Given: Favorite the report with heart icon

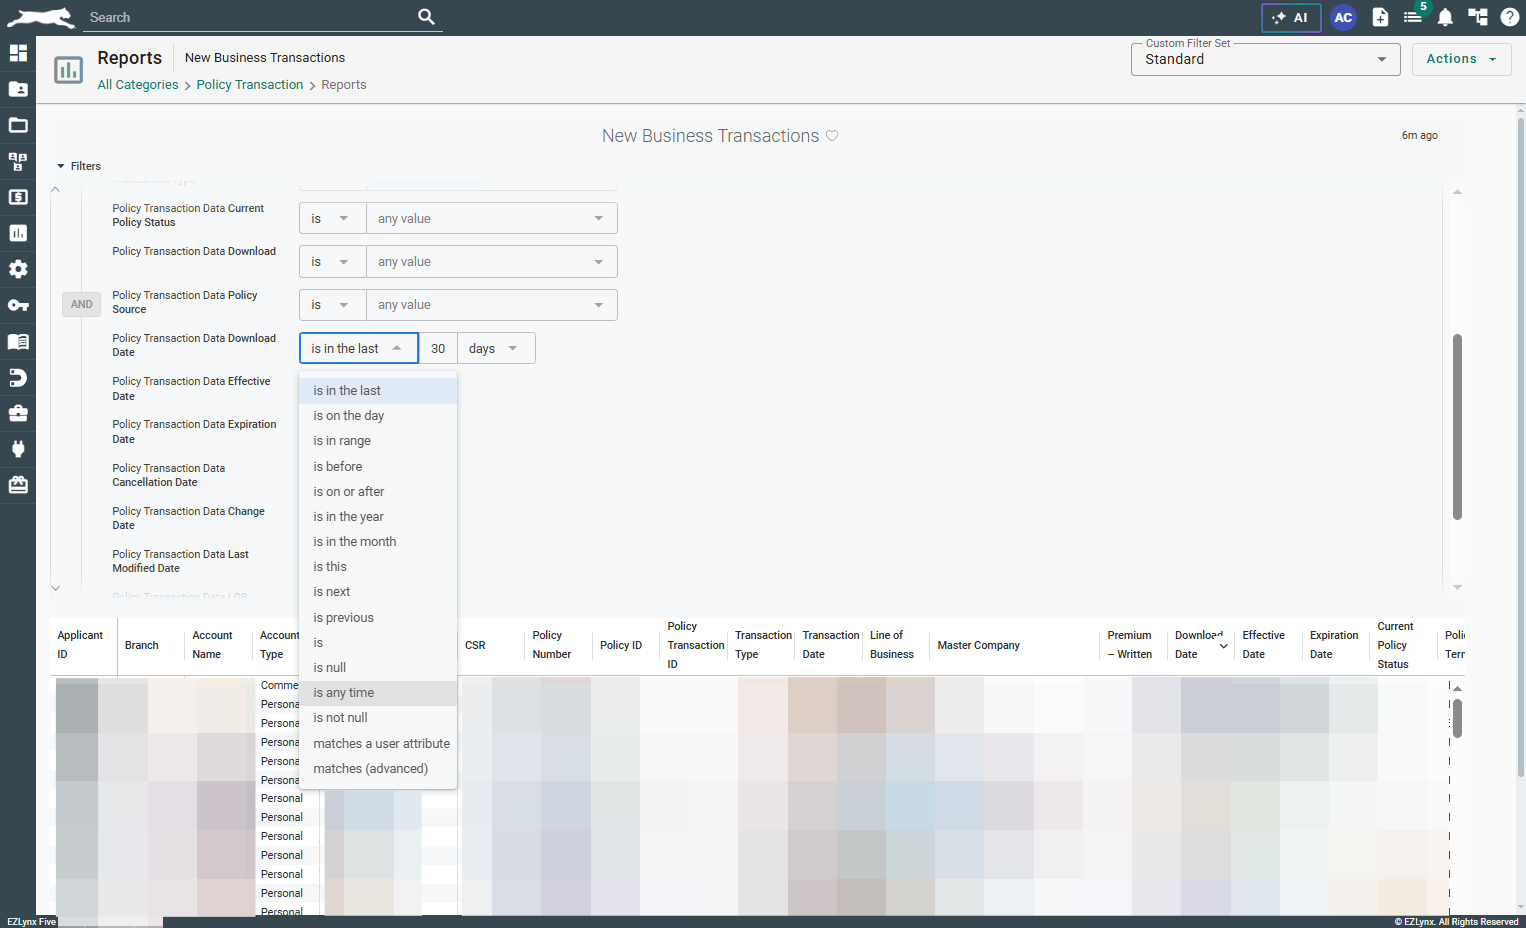Looking at the screenshot, I should pos(832,136).
